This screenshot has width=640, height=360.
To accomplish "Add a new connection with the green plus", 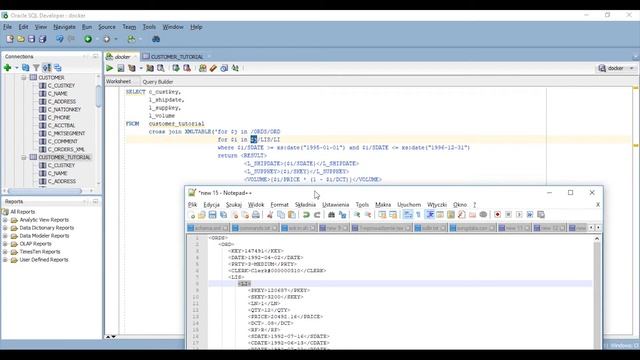I will (7, 68).
